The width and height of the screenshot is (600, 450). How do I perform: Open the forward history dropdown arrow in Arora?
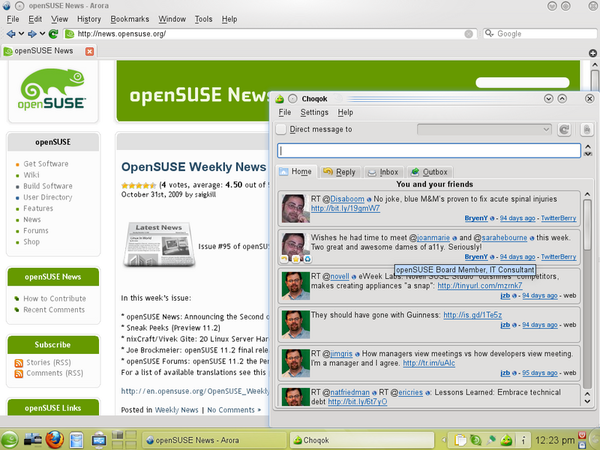(42, 34)
